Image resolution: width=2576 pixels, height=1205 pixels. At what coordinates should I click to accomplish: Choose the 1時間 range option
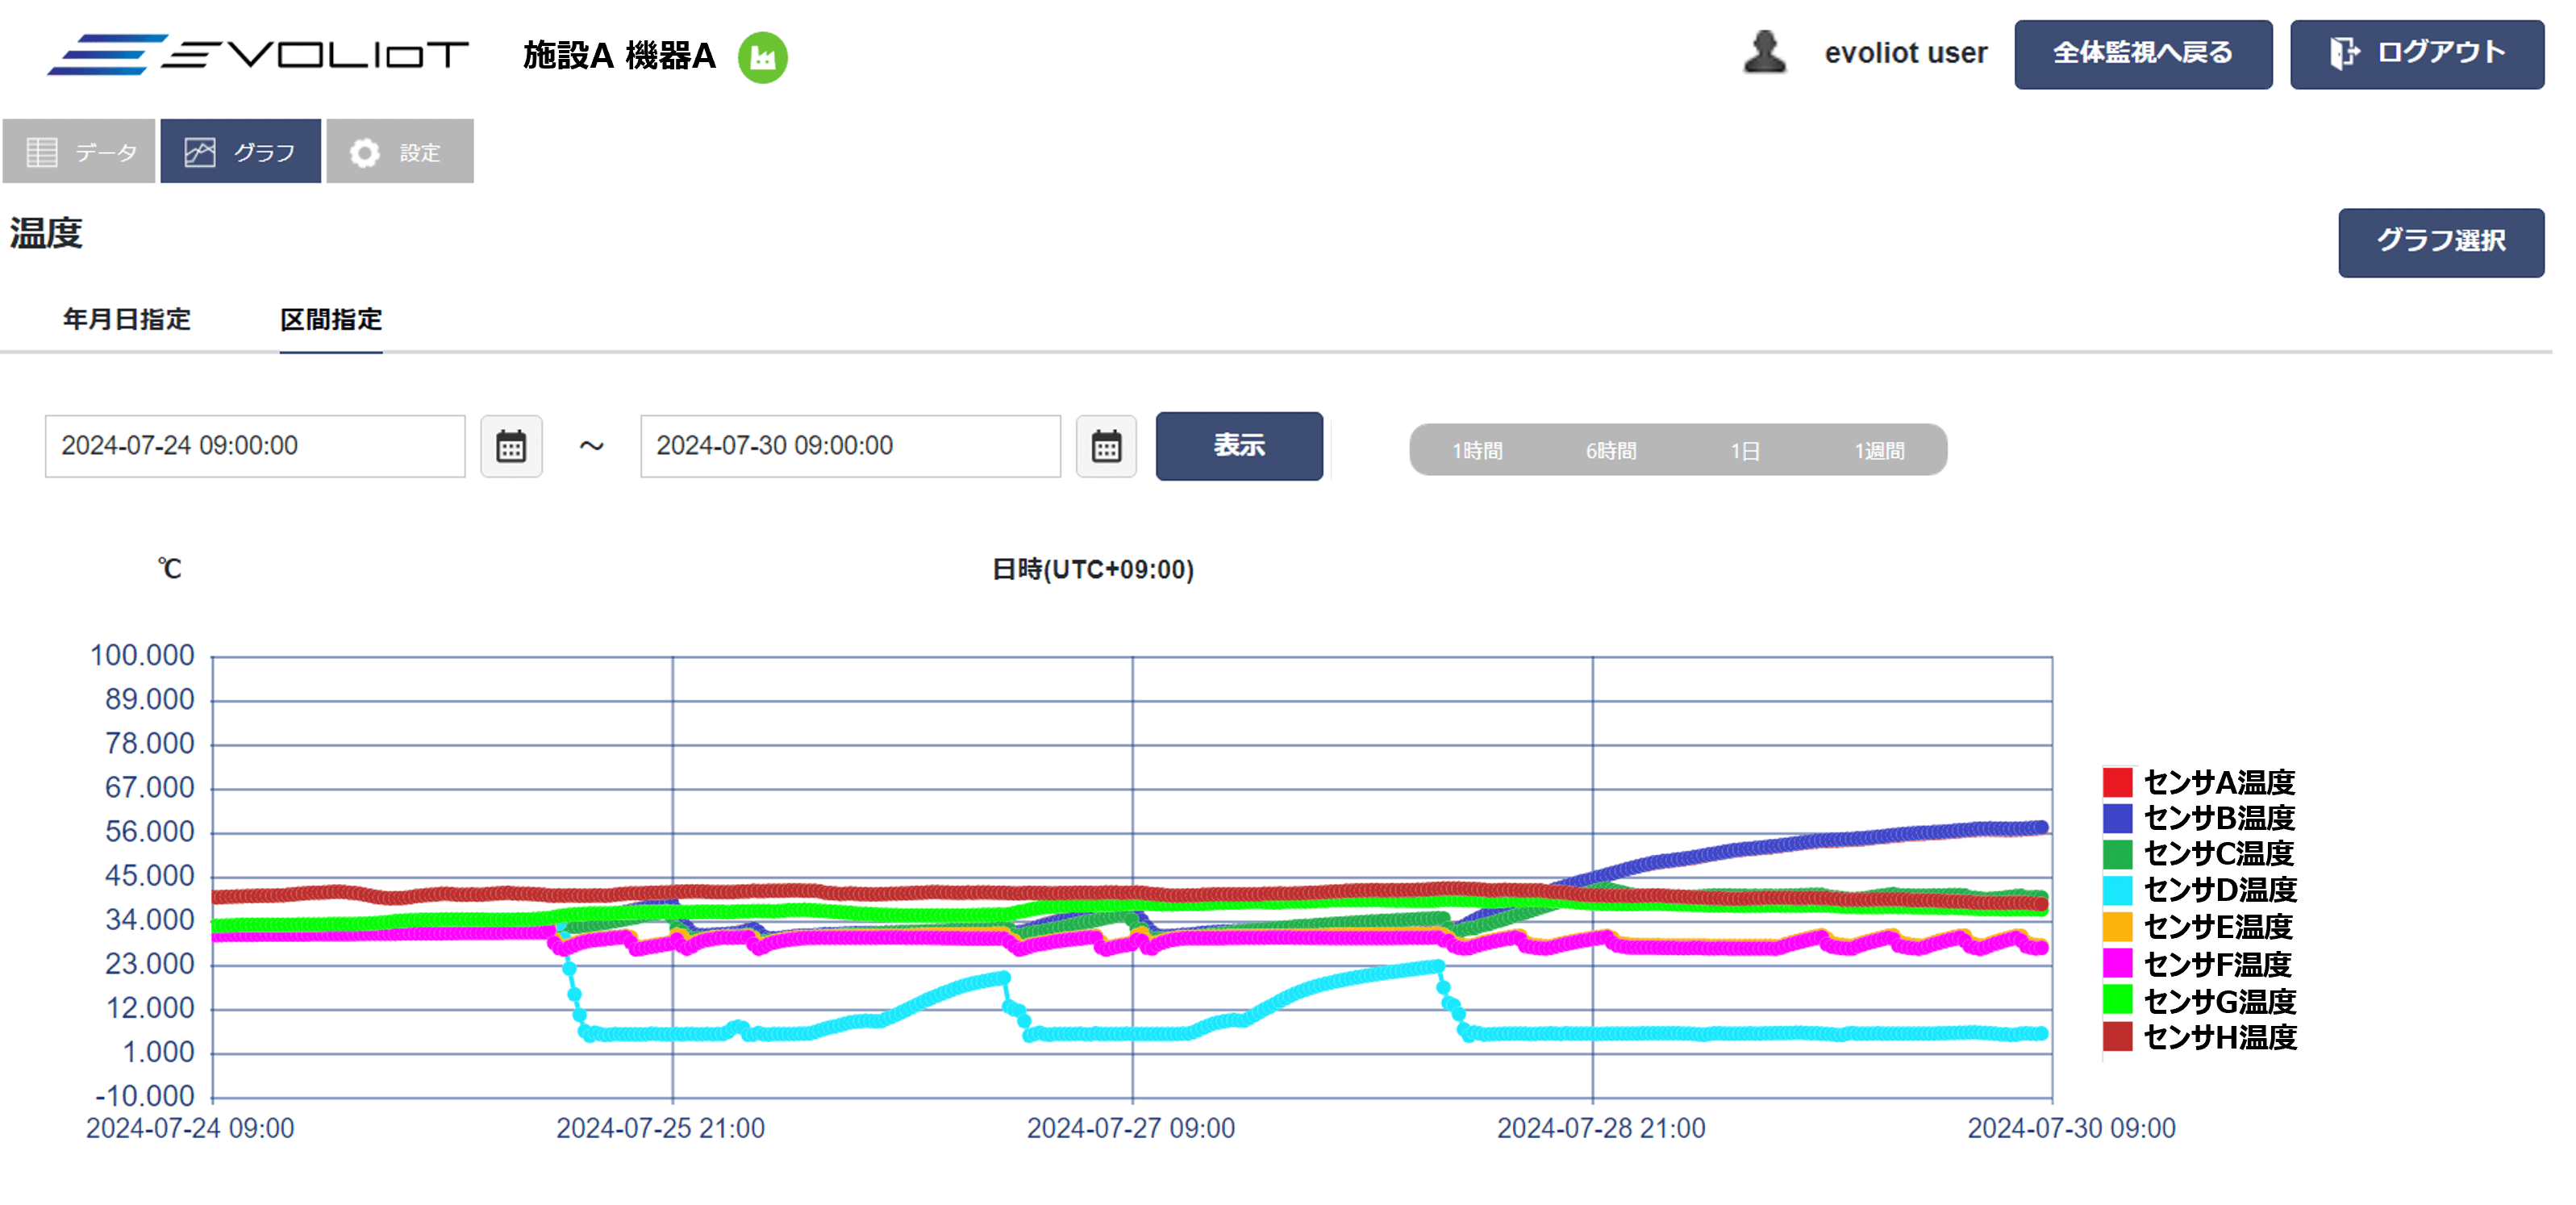click(1477, 451)
